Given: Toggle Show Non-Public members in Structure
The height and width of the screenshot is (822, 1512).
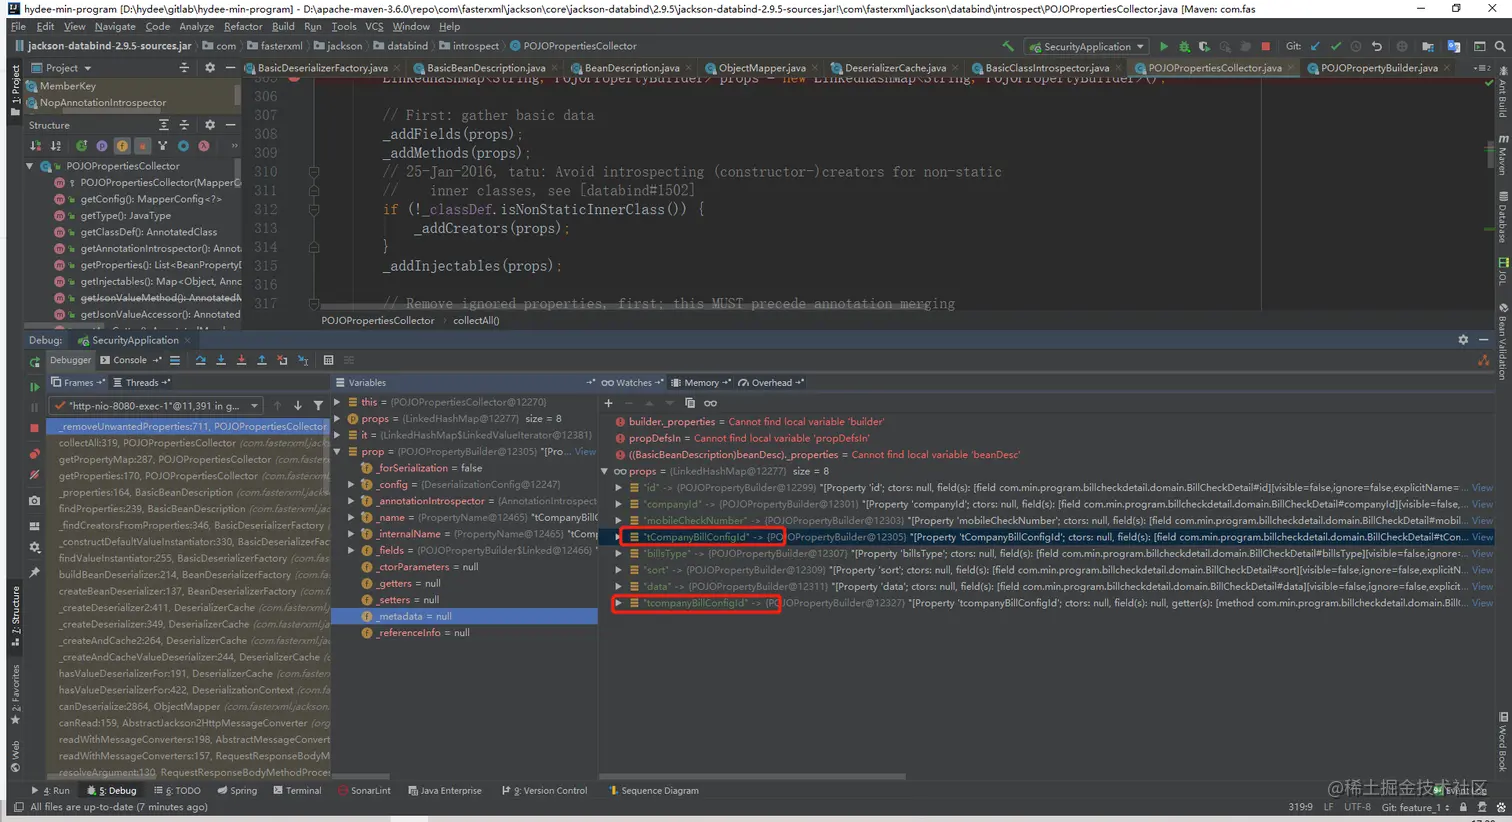Looking at the screenshot, I should point(142,146).
